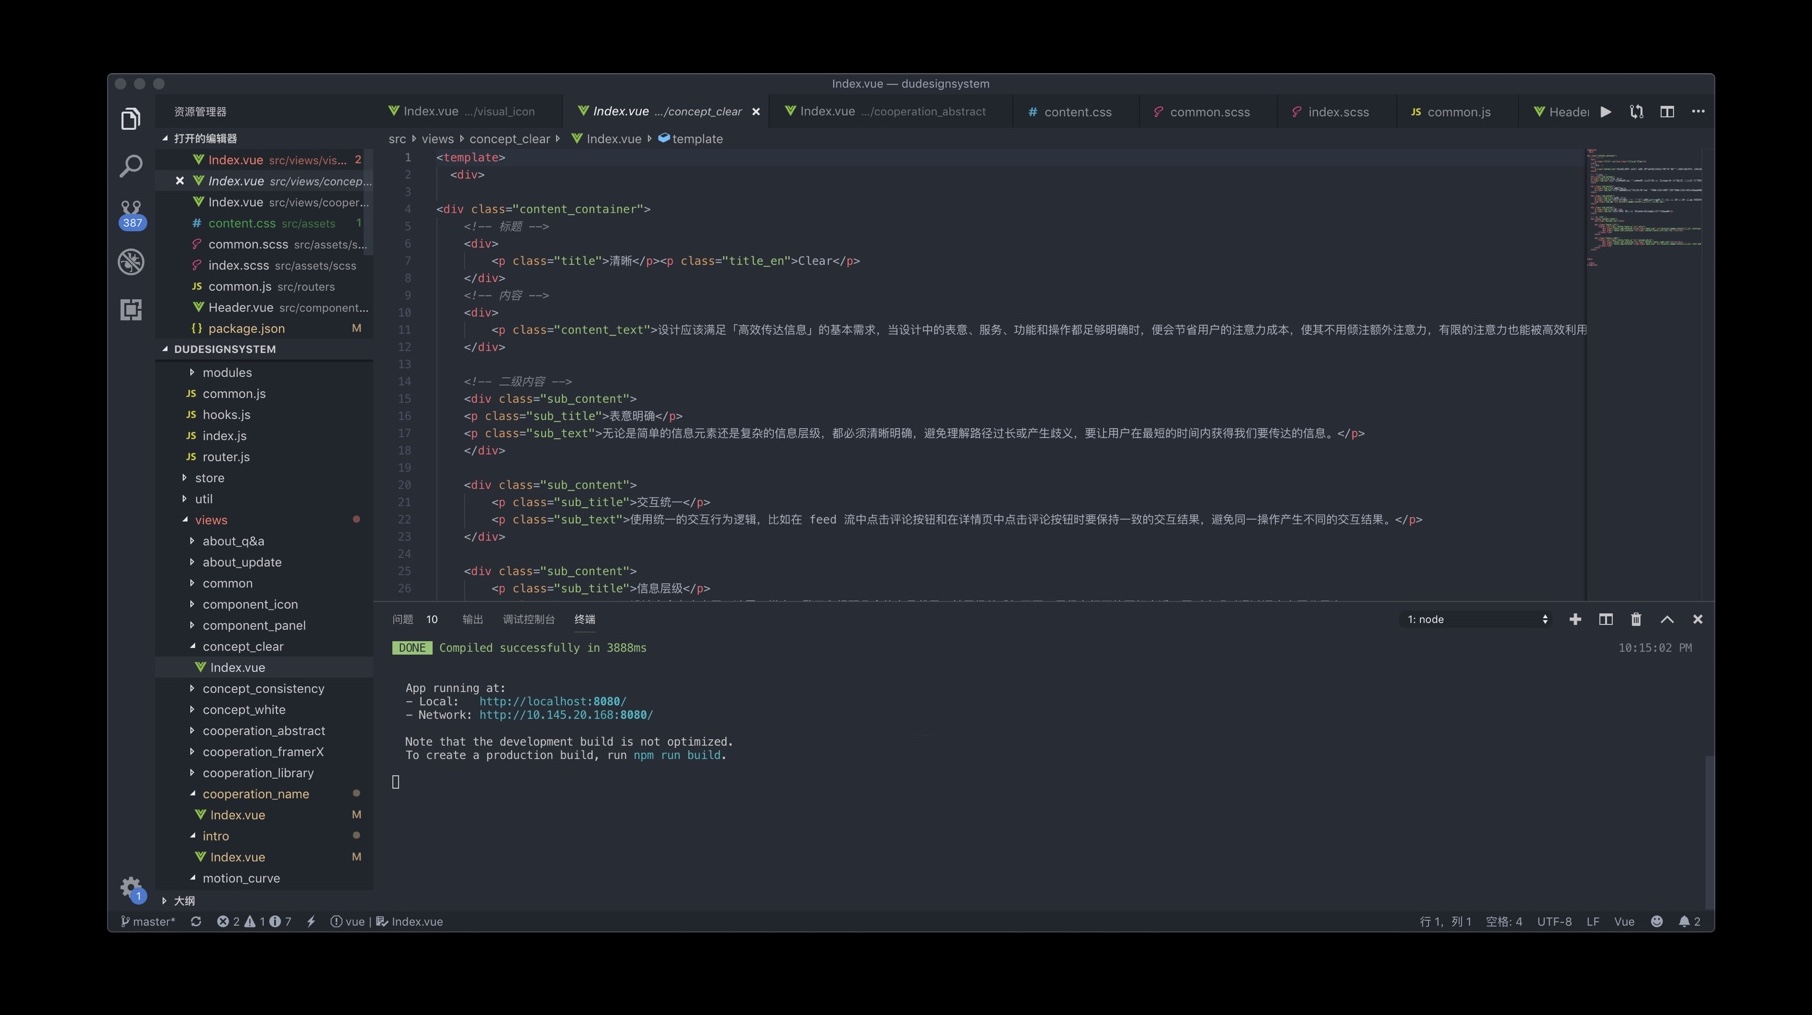
Task: Open the localhost:8080 link in terminal
Action: click(552, 702)
